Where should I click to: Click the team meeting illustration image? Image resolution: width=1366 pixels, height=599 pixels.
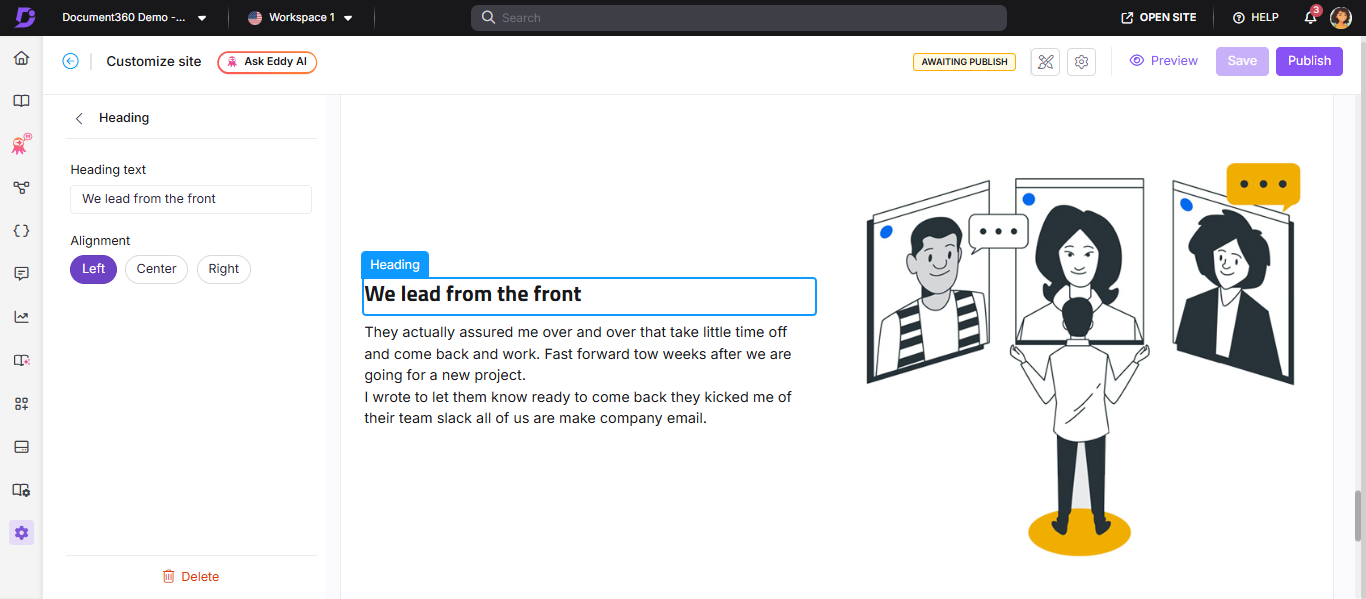(1082, 359)
